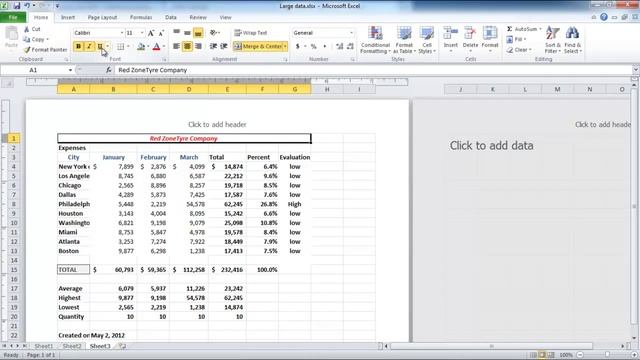Switch to the Page Layout tab
Viewport: 640px width, 360px height.
[x=102, y=18]
